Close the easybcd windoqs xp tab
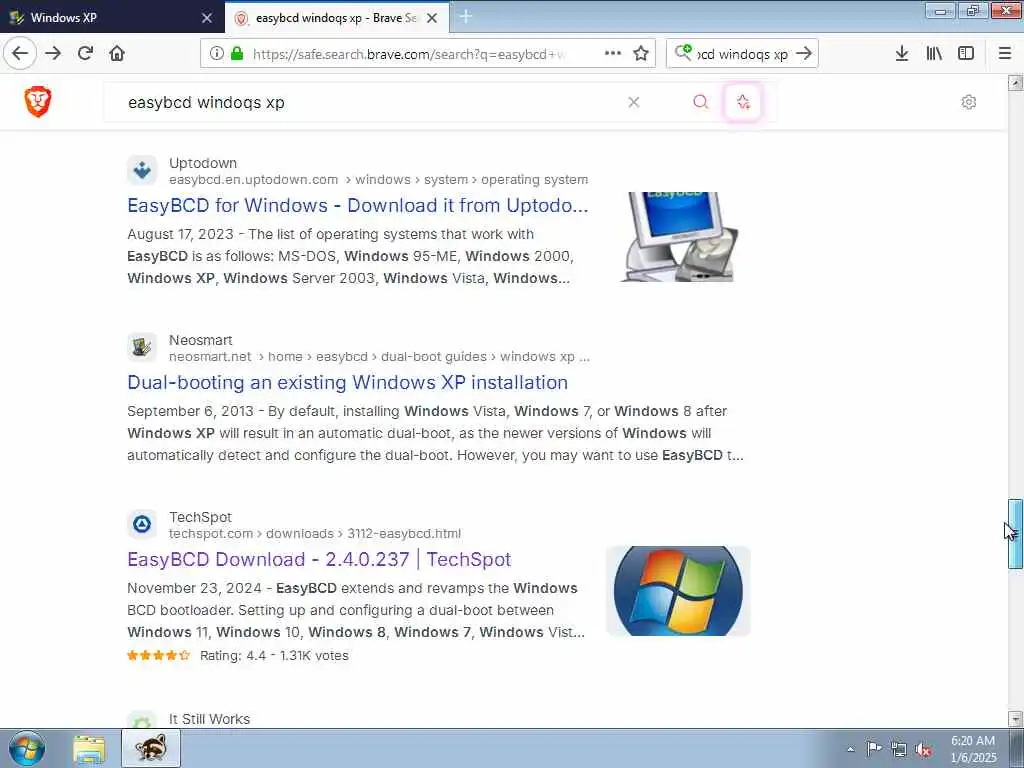Image resolution: width=1024 pixels, height=768 pixels. (432, 18)
